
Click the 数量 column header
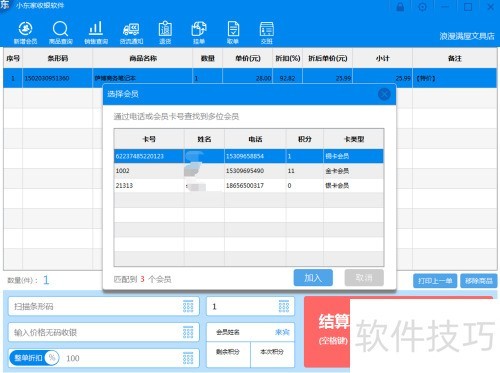tap(207, 58)
